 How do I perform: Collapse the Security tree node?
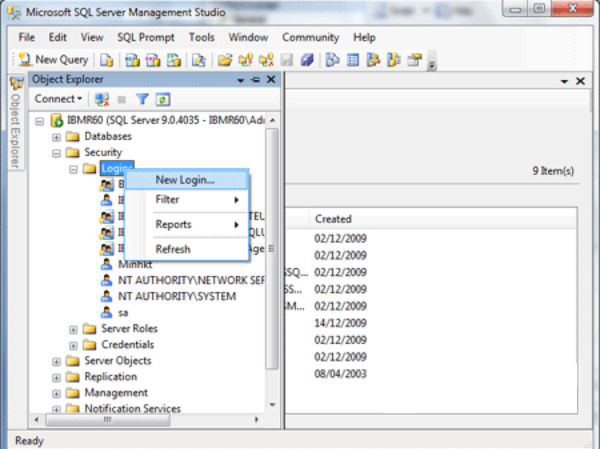click(x=57, y=153)
